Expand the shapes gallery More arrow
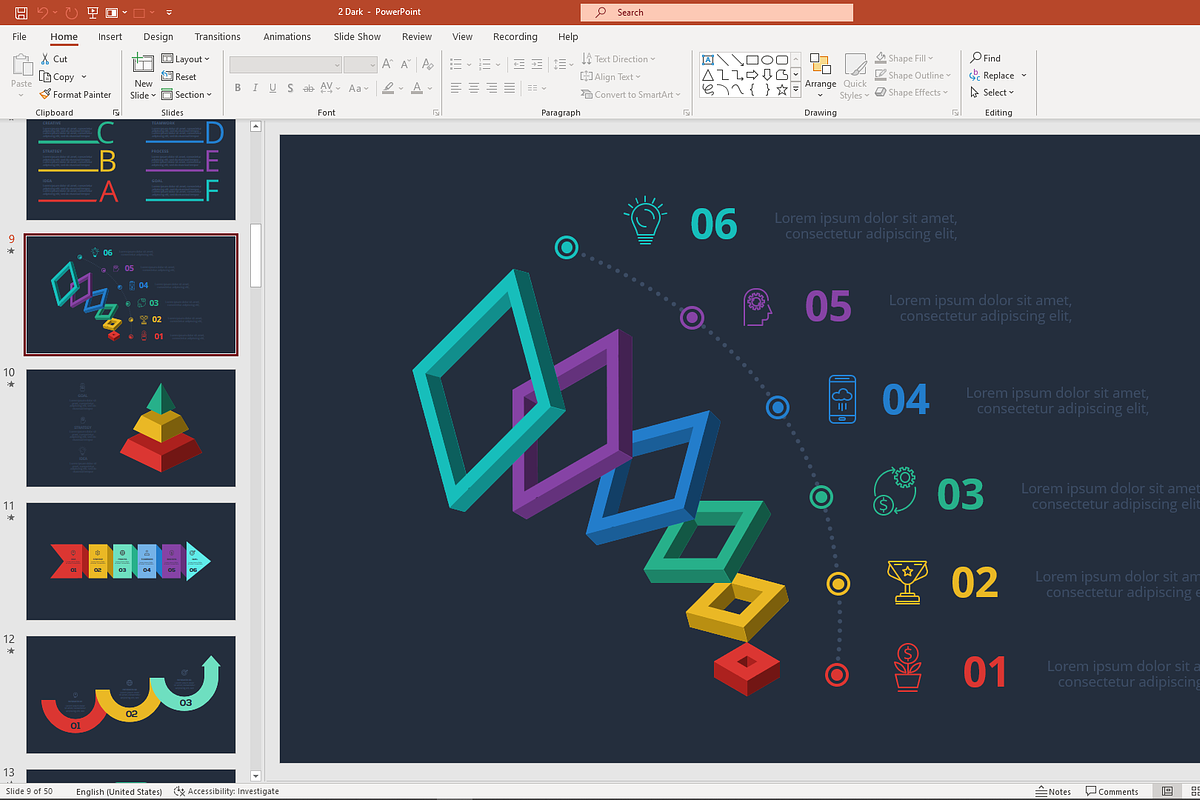The height and width of the screenshot is (800, 1200). [x=796, y=89]
